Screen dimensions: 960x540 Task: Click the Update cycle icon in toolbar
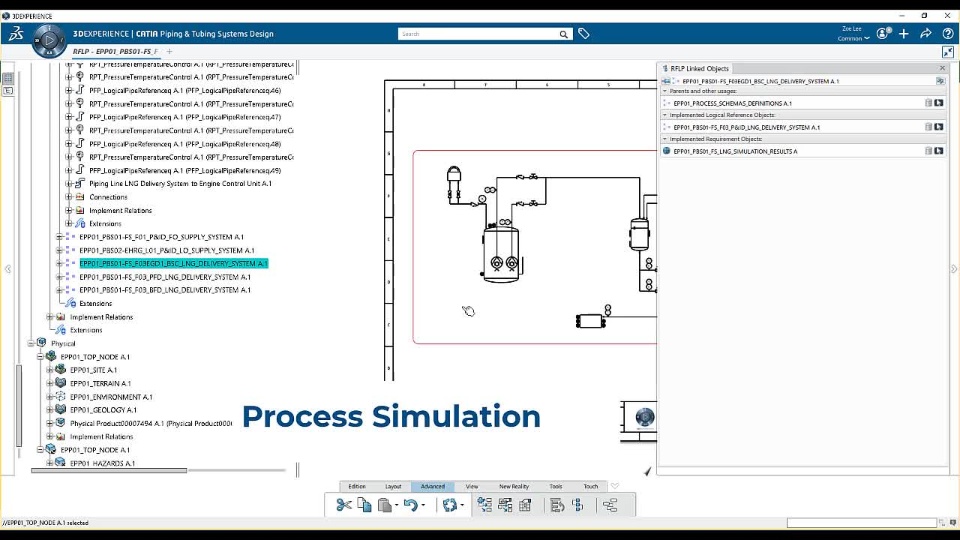pyautogui.click(x=449, y=505)
